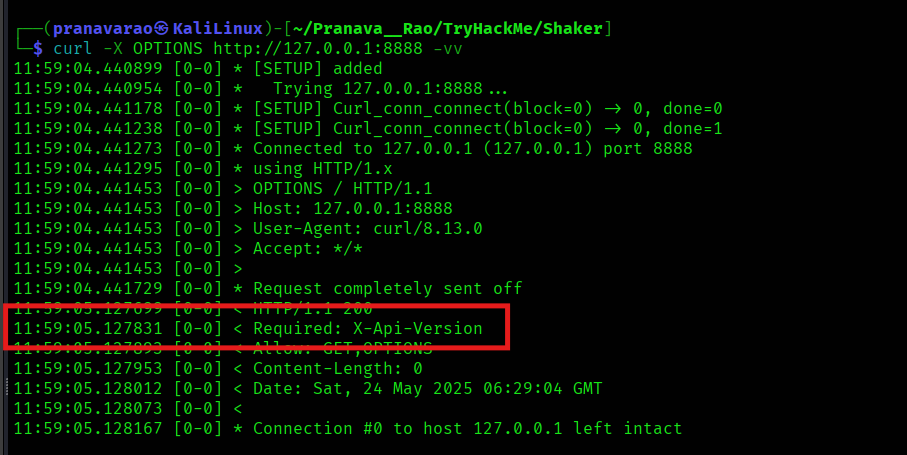Click the 'Connection #0 to host' left intact line
The image size is (907, 455).
pos(467,428)
